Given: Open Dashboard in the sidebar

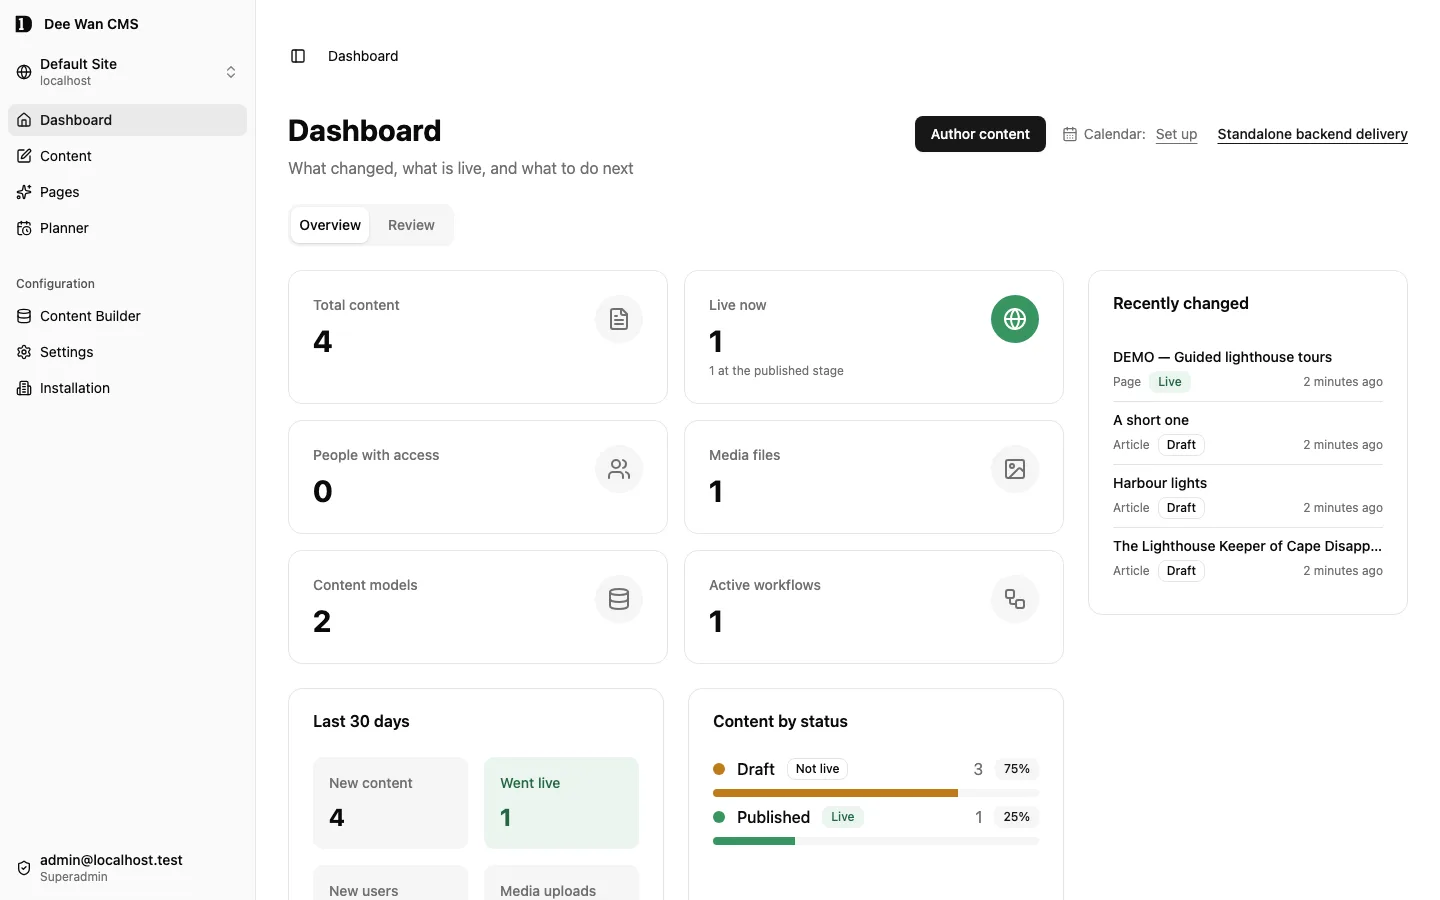Looking at the screenshot, I should (x=128, y=120).
